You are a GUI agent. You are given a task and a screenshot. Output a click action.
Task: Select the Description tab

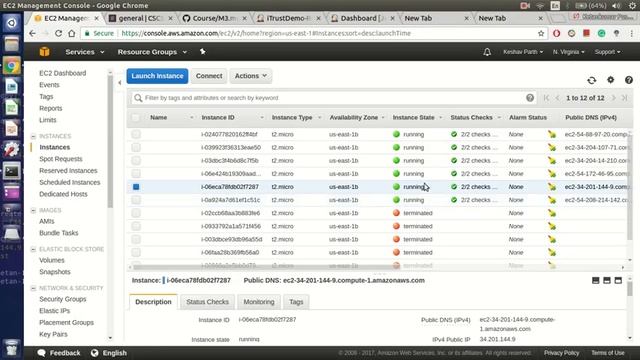153,302
